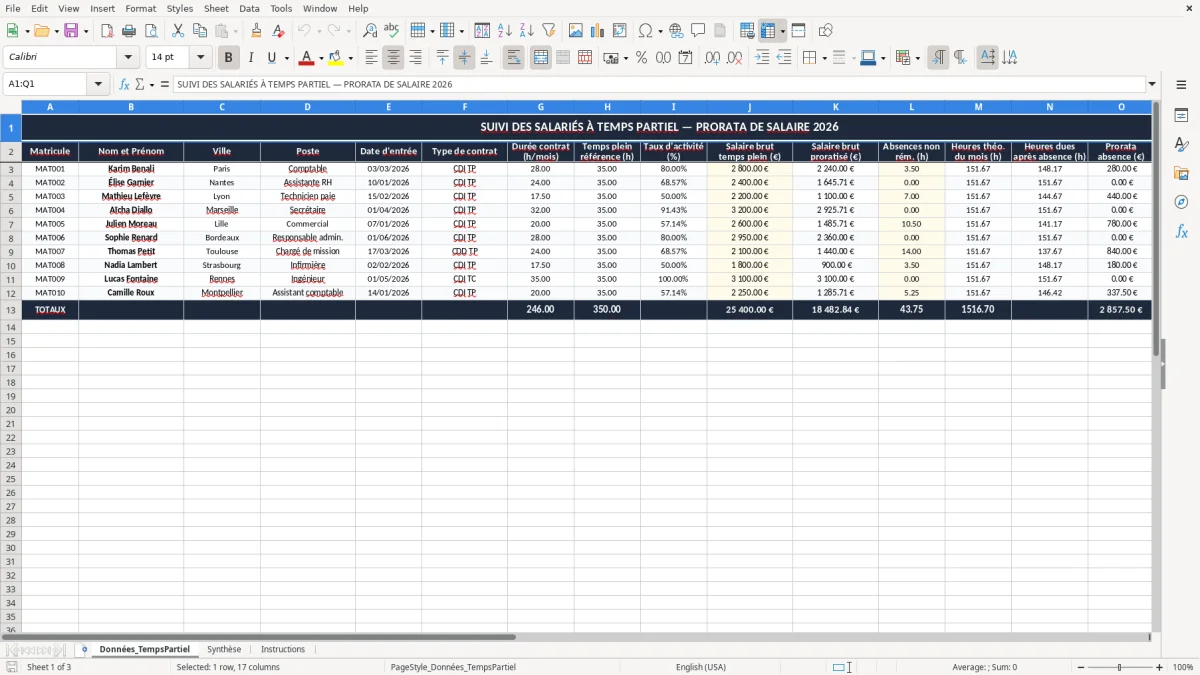Viewport: 1200px width, 675px height.
Task: Run the spelling check
Action: coord(392,31)
